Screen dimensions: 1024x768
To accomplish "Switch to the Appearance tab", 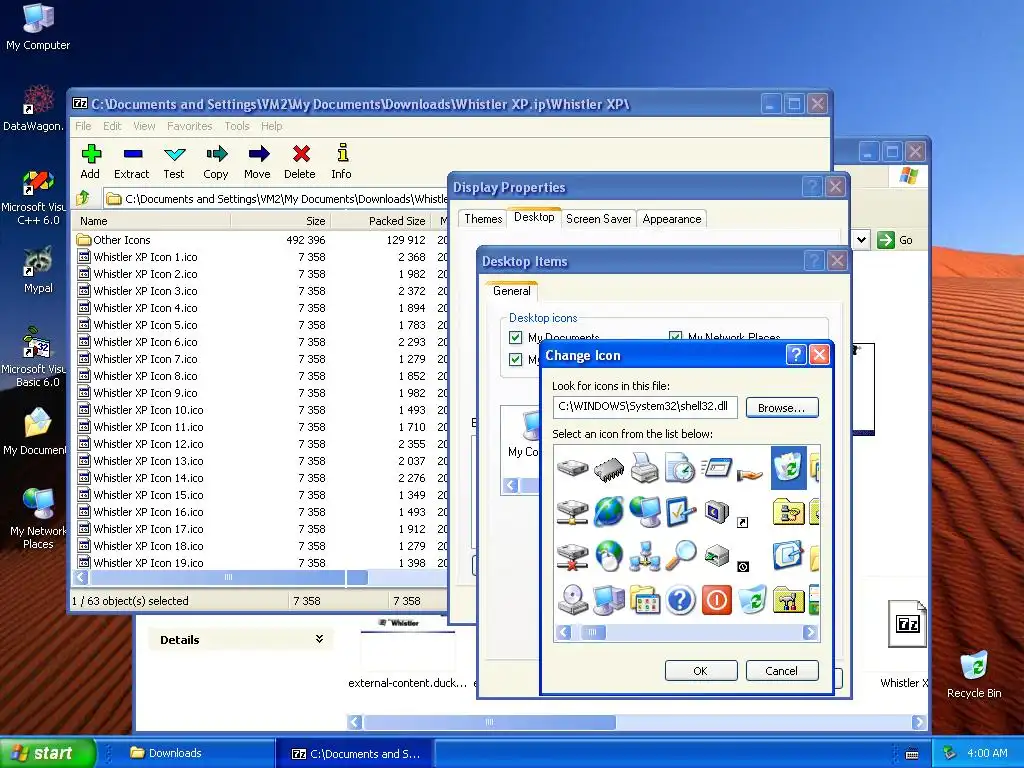I will tap(671, 219).
